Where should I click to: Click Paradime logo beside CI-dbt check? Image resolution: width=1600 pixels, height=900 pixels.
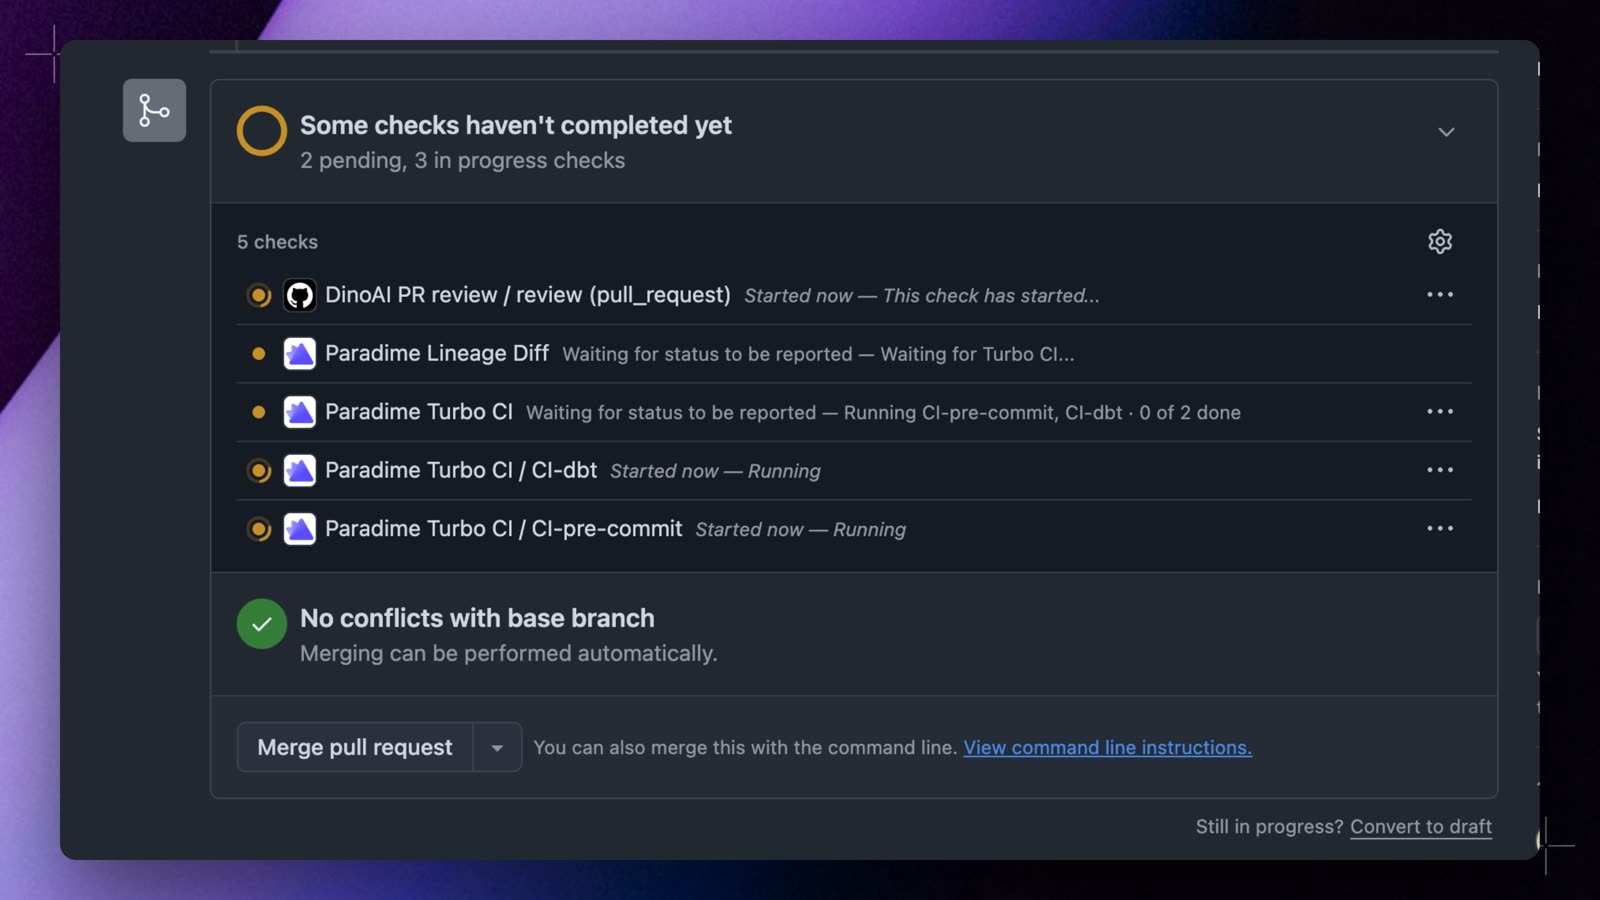300,470
